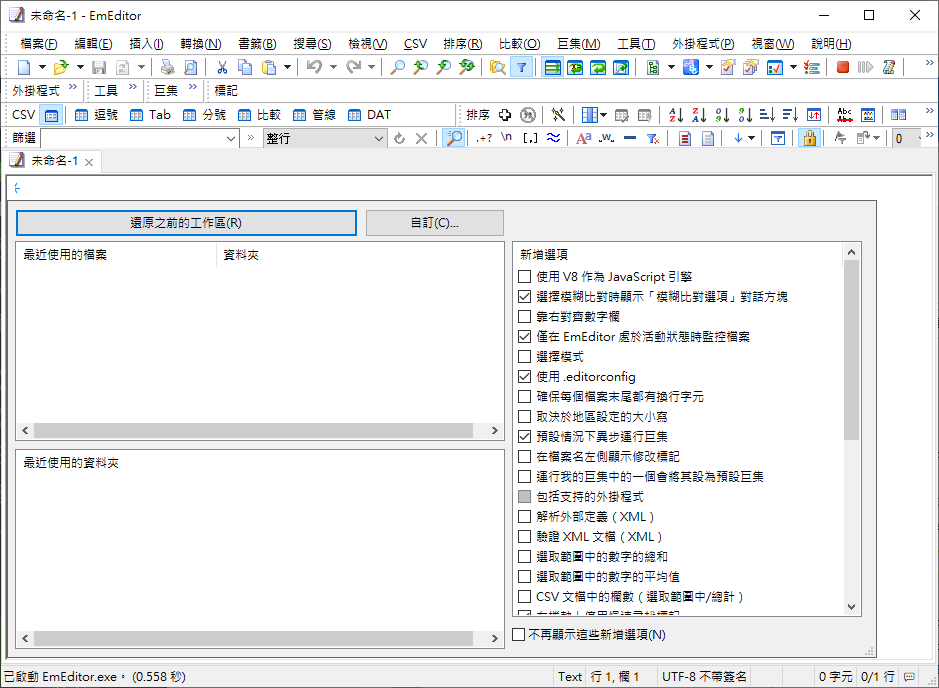Viewport: 939px width, 688px height.
Task: Toggle the incremental search magnifier in filter bar
Action: click(455, 138)
